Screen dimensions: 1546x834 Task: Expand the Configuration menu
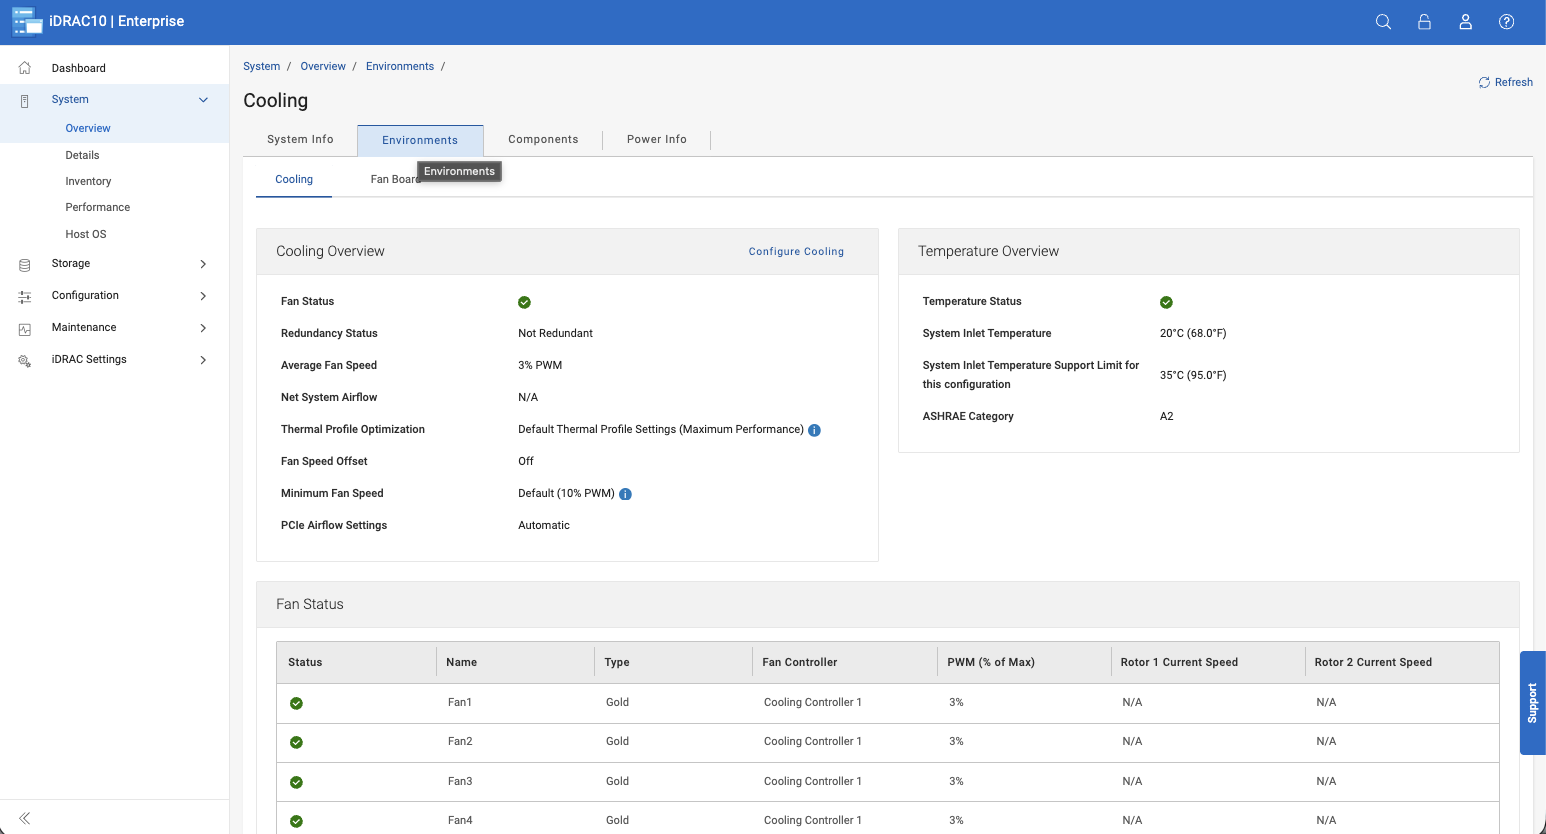click(x=203, y=296)
